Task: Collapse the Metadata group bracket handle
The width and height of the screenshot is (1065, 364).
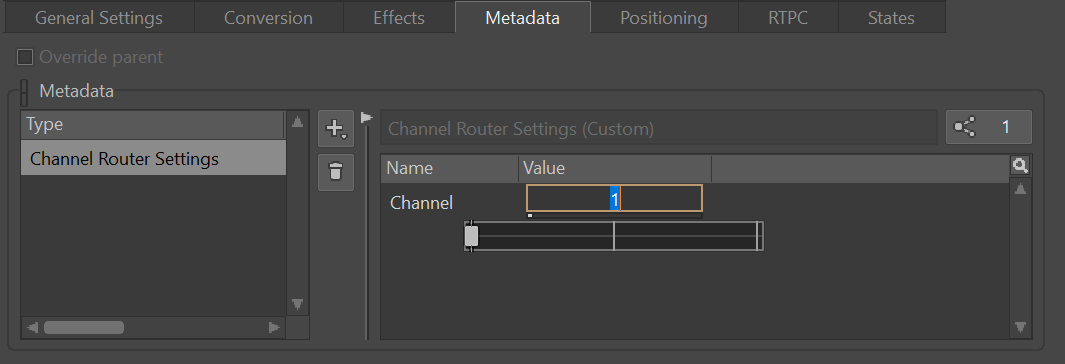Action: coord(25,92)
